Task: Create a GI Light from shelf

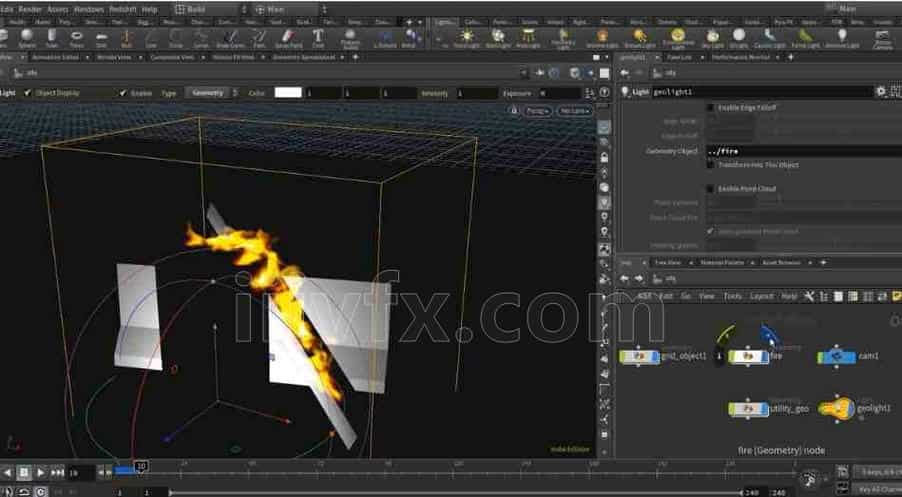Action: pyautogui.click(x=739, y=37)
